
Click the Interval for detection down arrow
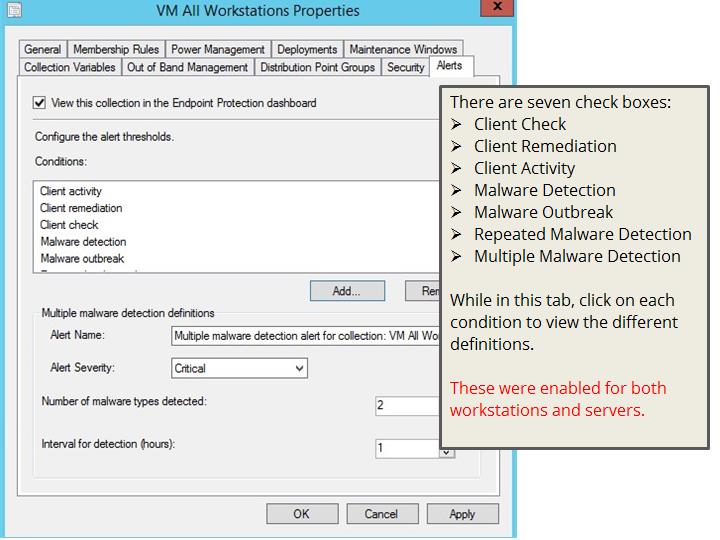tap(446, 453)
